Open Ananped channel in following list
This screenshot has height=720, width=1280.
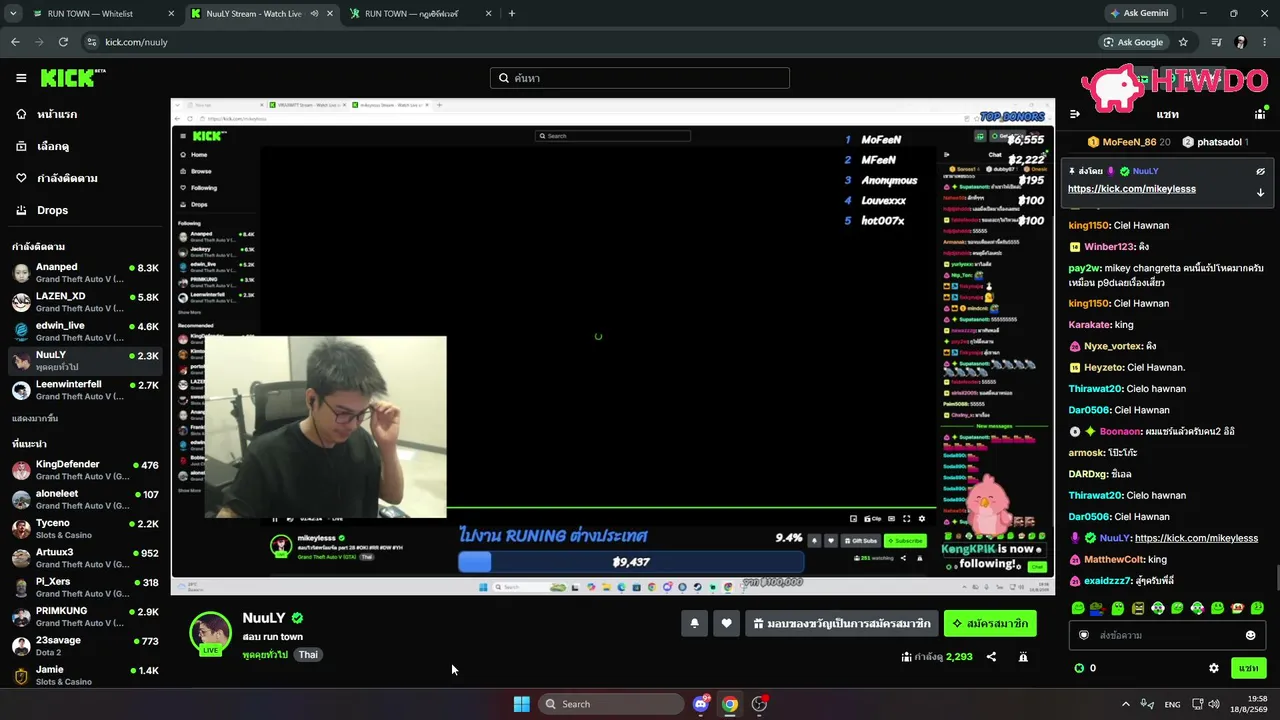[84, 273]
